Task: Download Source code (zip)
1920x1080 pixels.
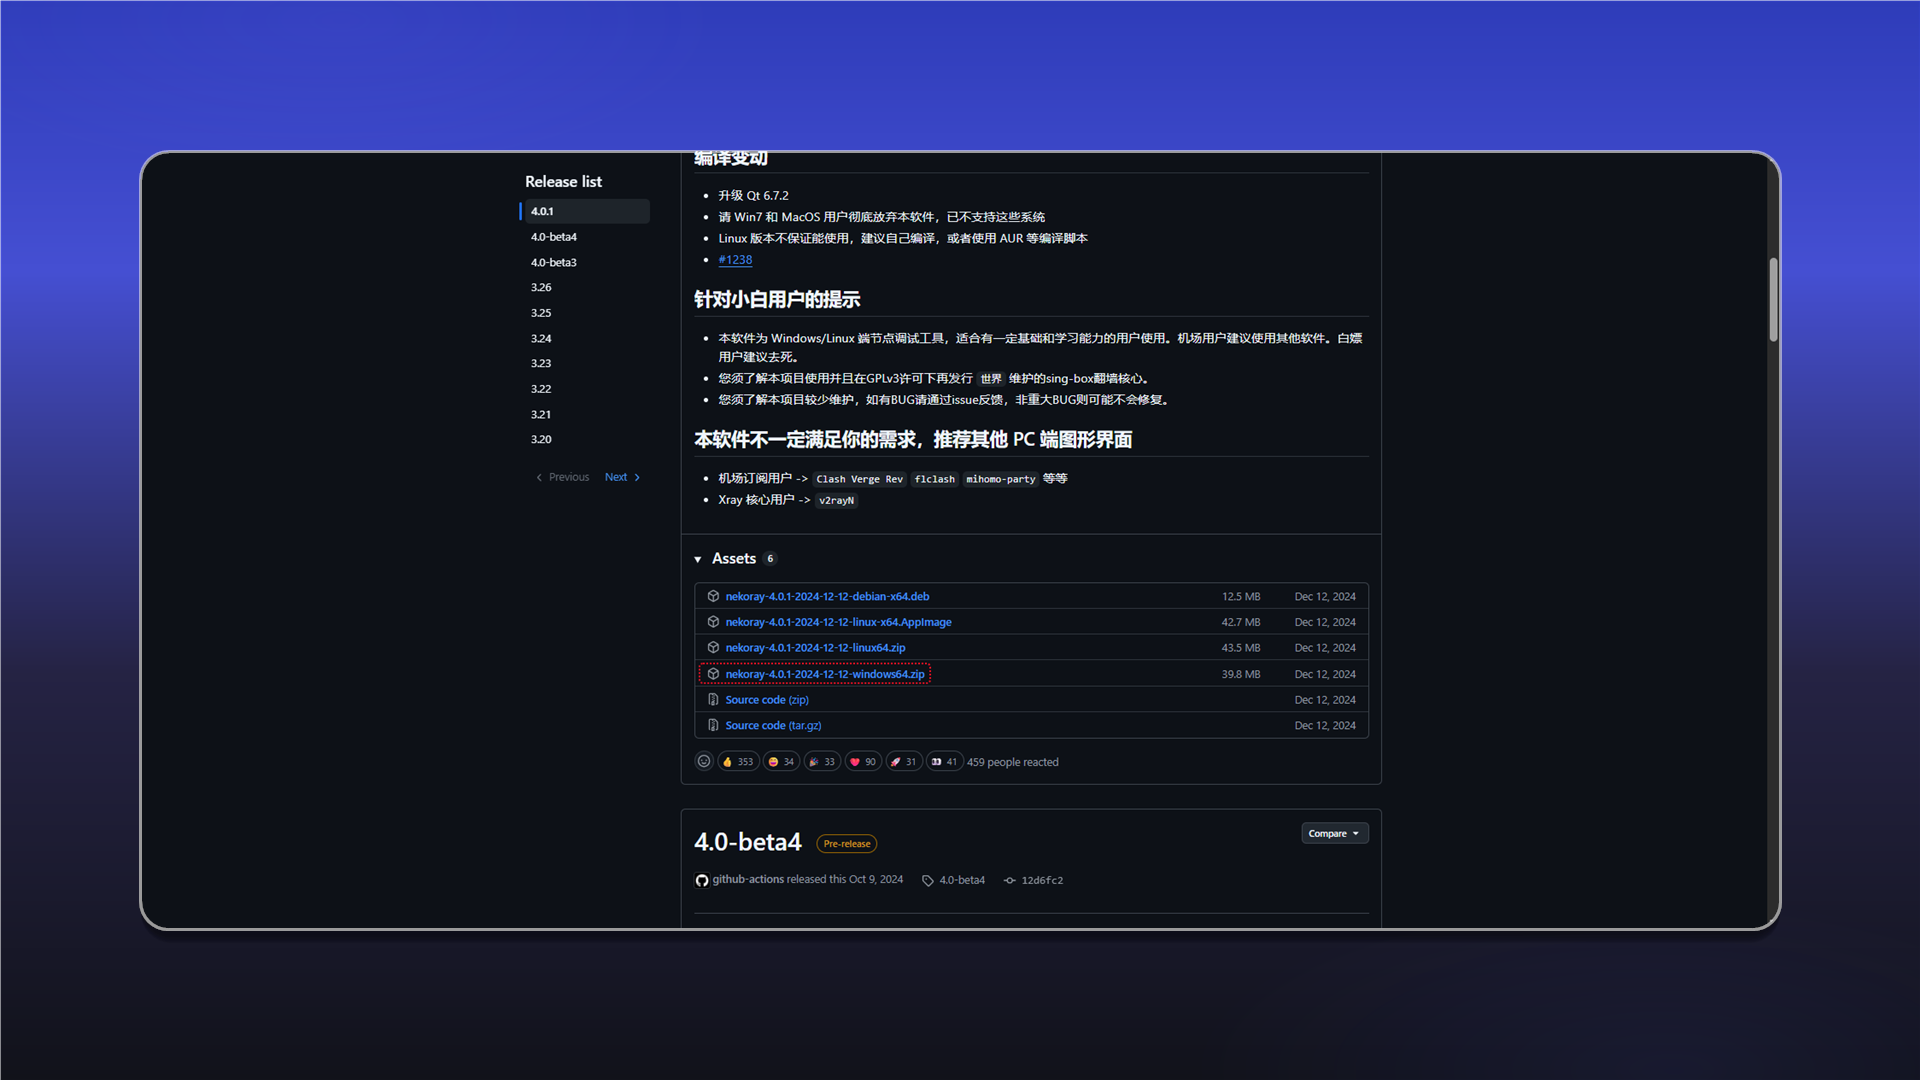Action: pos(767,701)
